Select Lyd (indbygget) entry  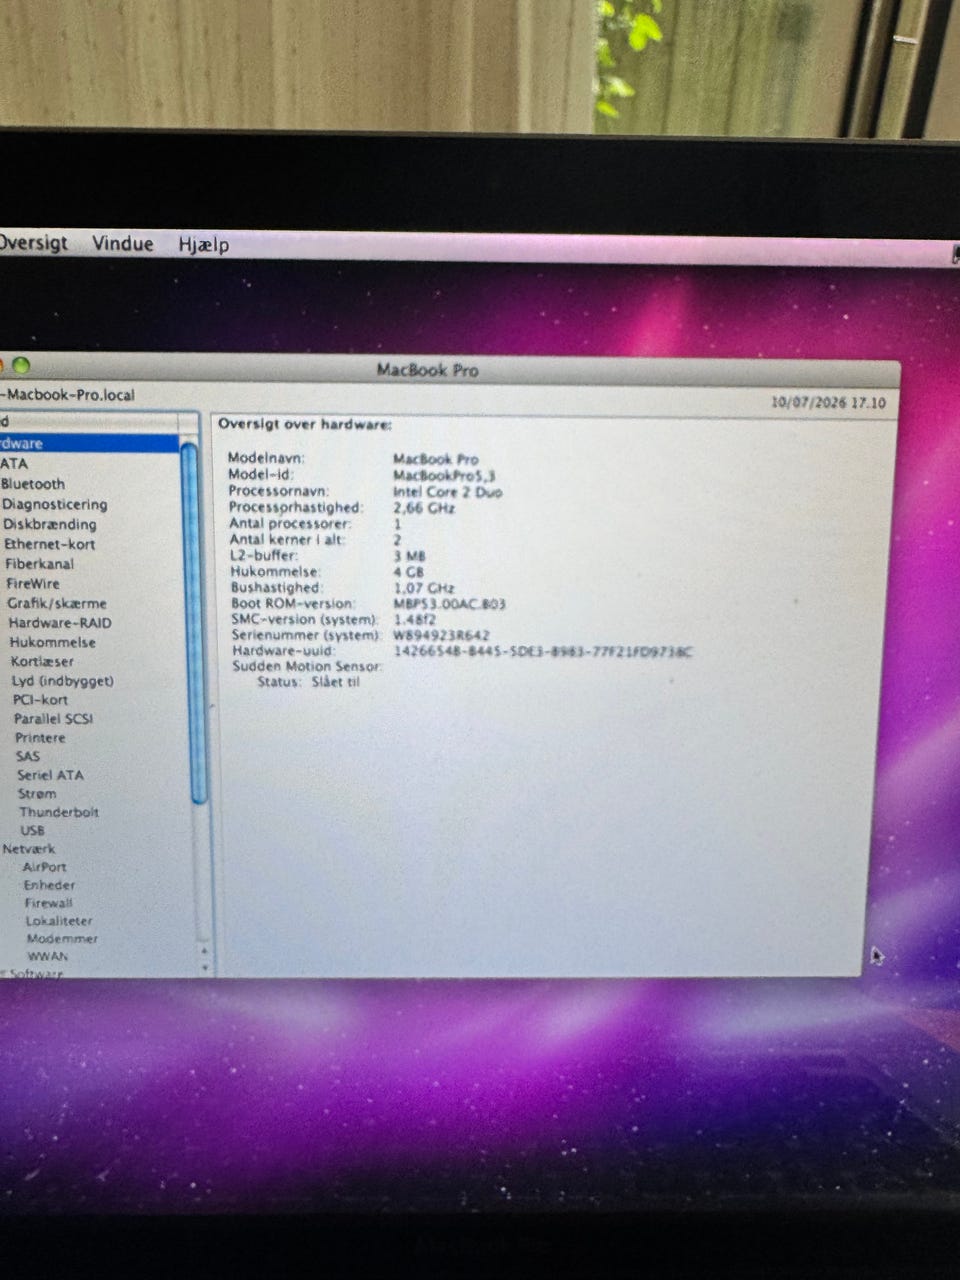(63, 681)
